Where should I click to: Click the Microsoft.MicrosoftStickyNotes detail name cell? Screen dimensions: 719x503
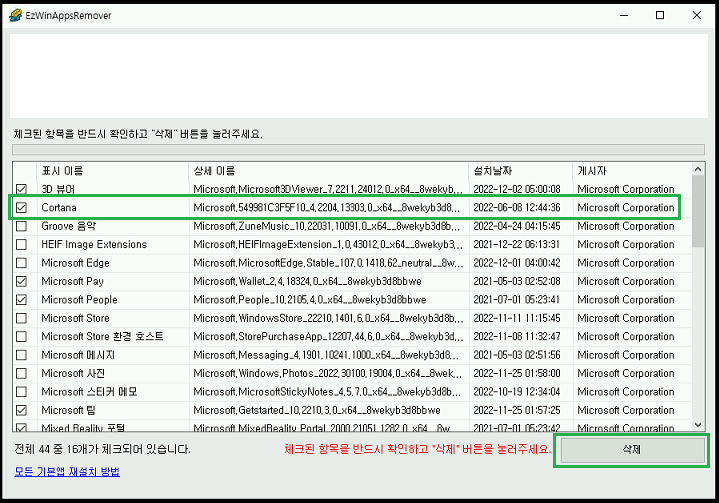point(328,392)
